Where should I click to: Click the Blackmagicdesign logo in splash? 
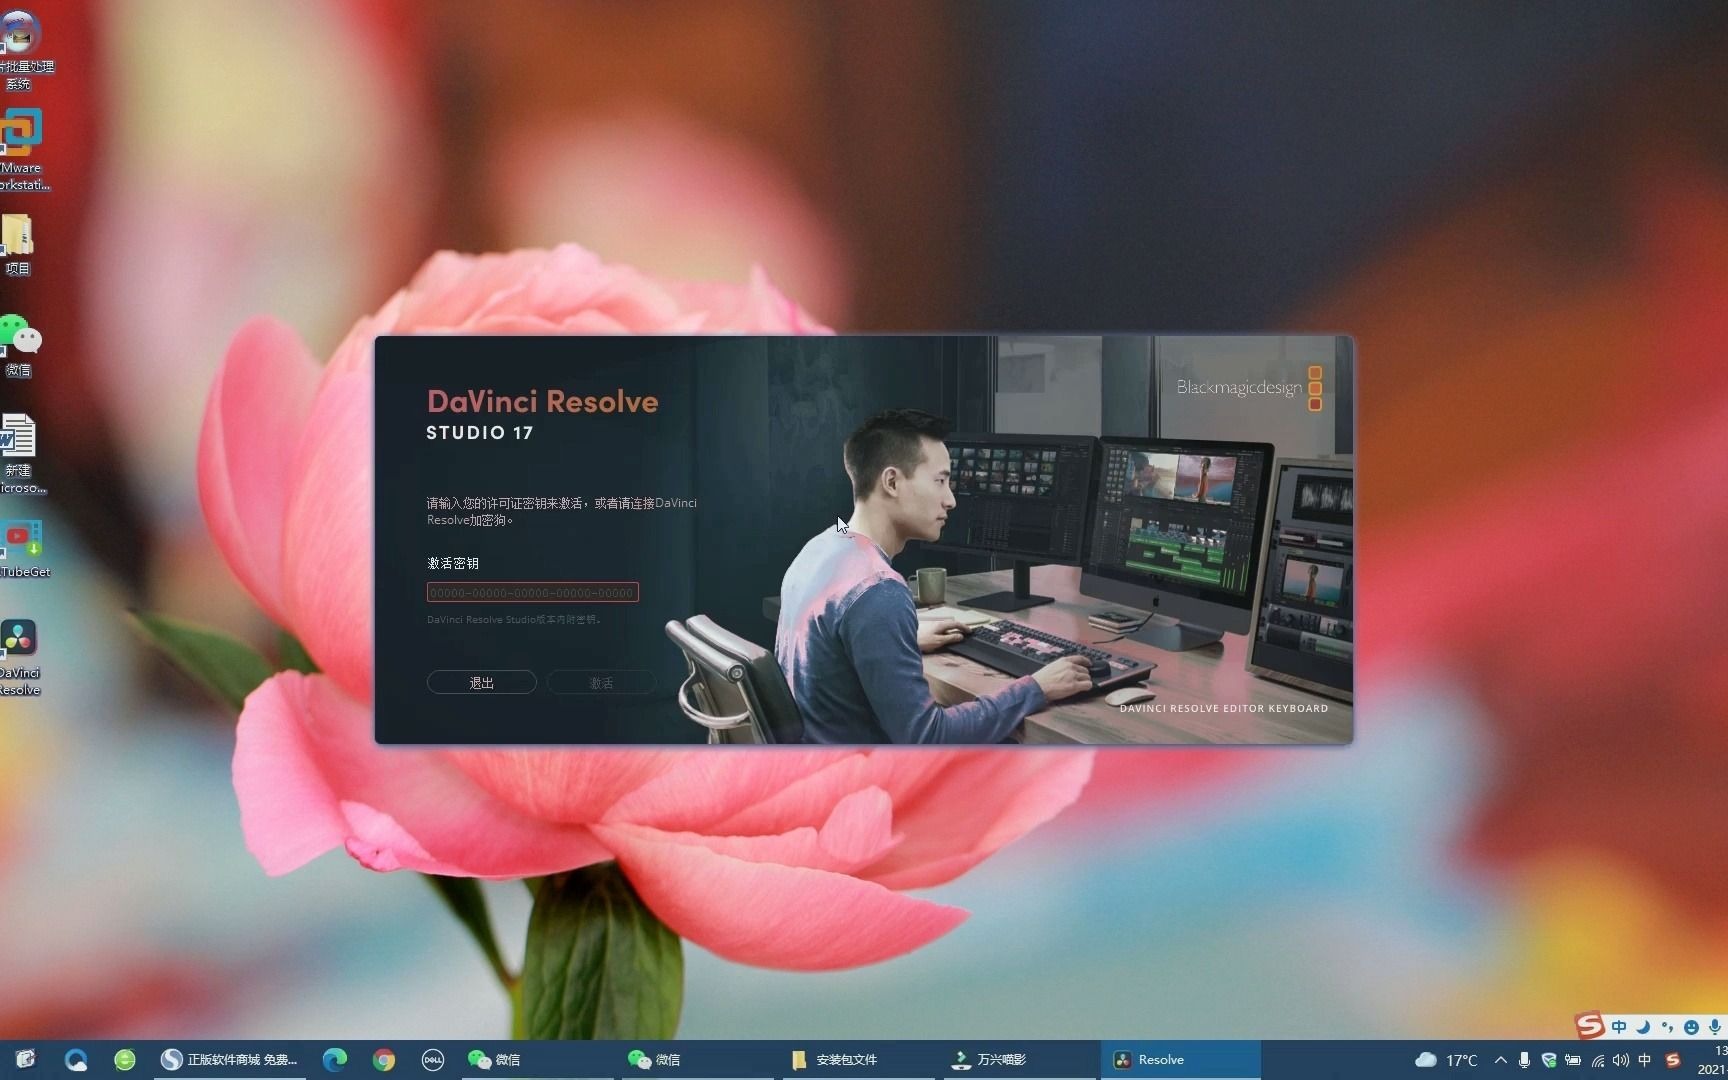pyautogui.click(x=1249, y=388)
